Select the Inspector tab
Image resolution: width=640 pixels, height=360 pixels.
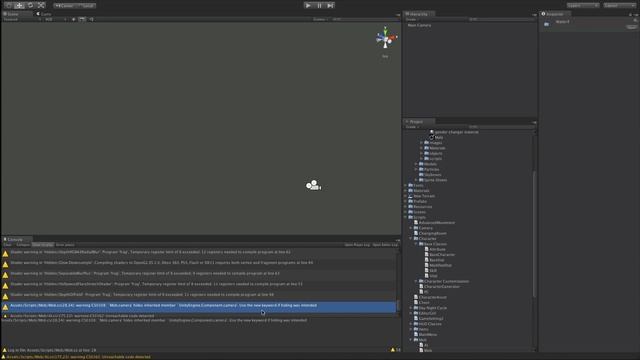(555, 14)
